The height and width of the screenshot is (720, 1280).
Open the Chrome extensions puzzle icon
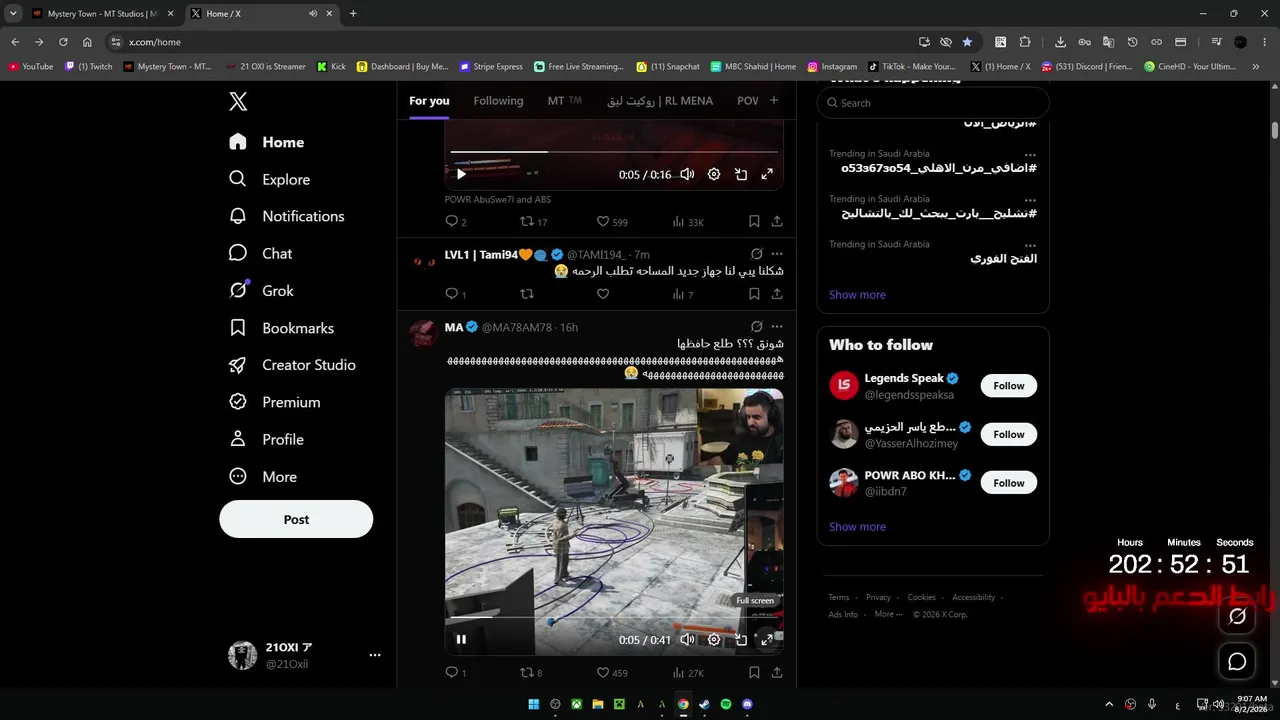[1025, 42]
